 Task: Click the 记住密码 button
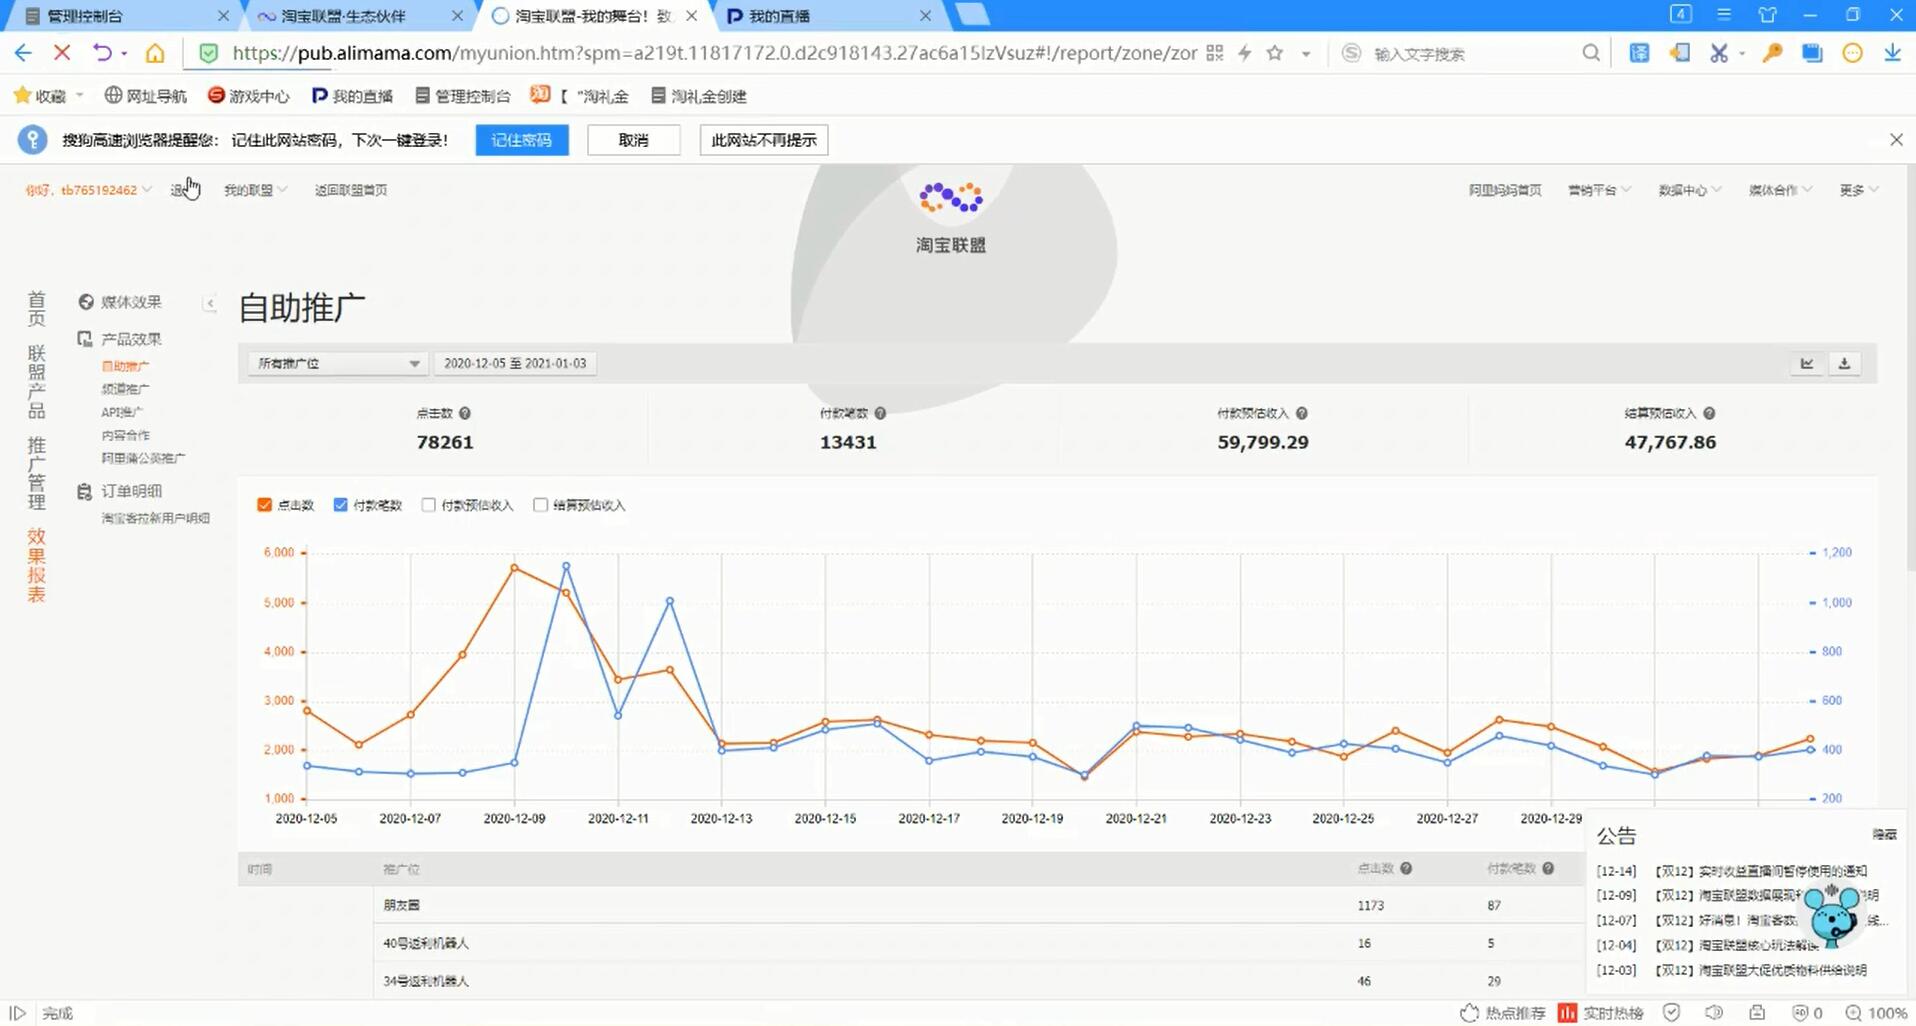click(521, 140)
